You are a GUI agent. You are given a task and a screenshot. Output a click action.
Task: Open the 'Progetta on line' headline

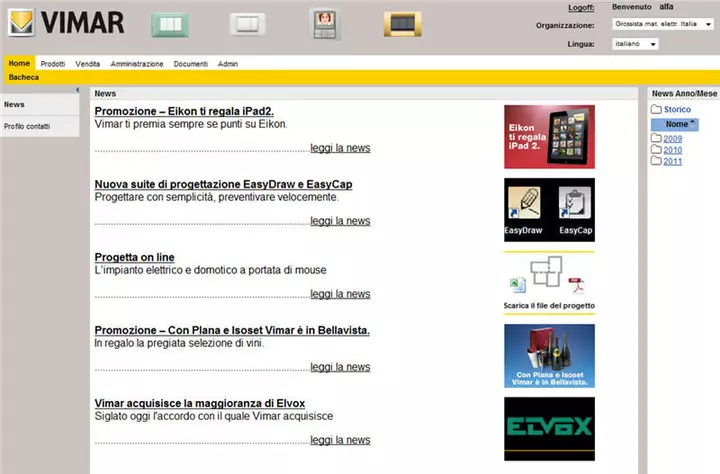pos(135,257)
